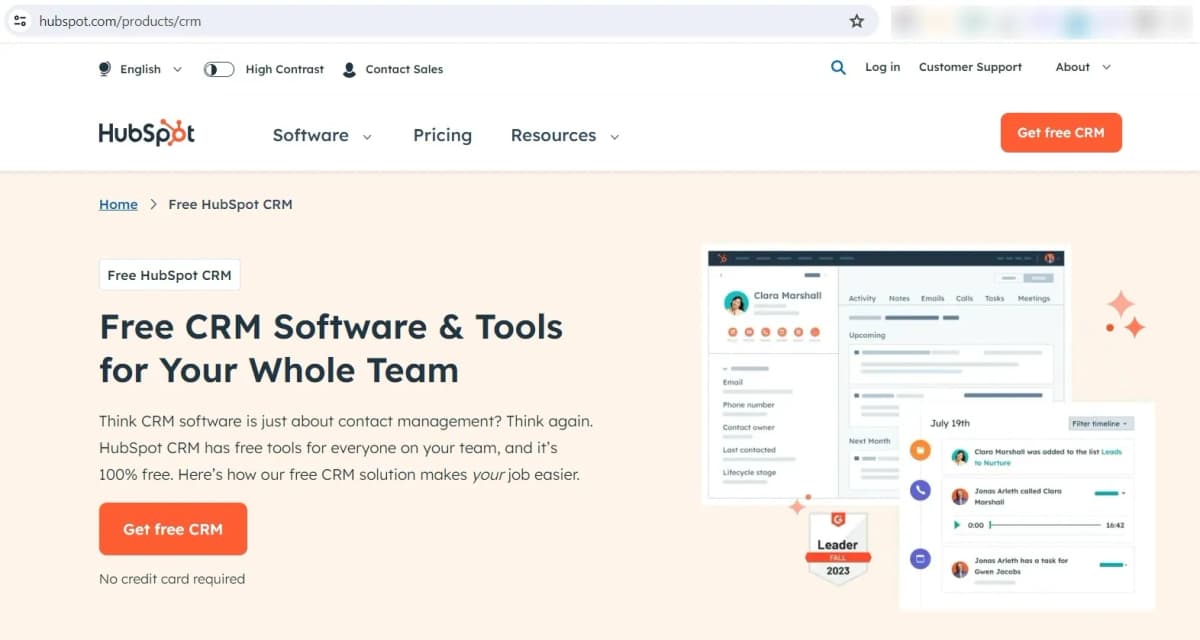Open Customer Support link

click(970, 67)
